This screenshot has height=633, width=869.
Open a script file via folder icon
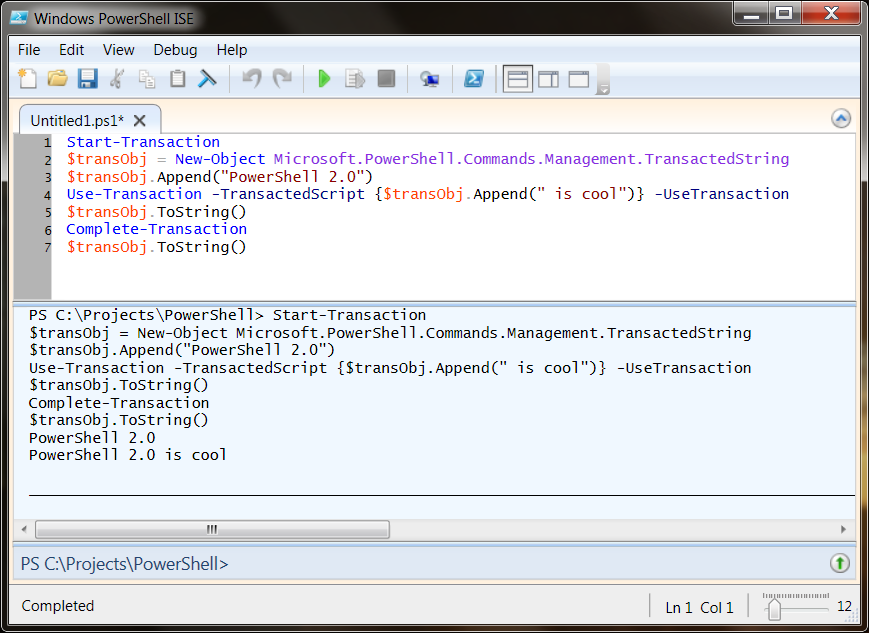[57, 79]
